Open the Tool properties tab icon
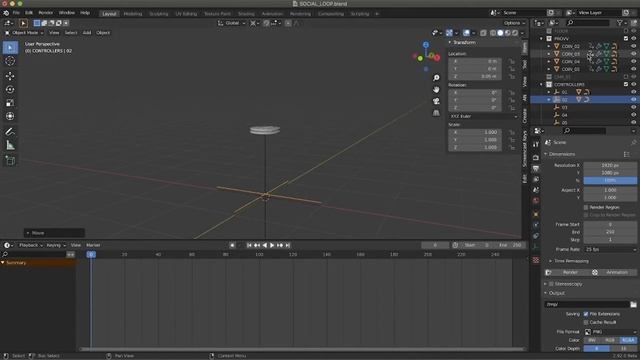 536,144
